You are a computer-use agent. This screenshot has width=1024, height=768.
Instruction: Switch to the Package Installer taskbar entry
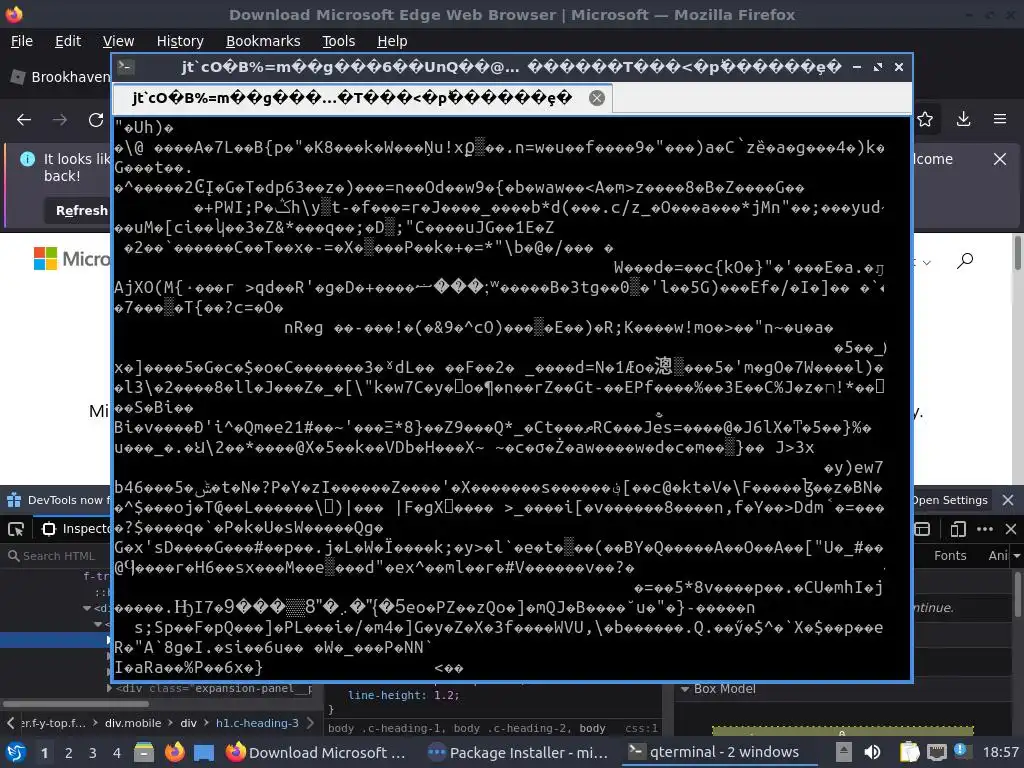pyautogui.click(x=519, y=752)
